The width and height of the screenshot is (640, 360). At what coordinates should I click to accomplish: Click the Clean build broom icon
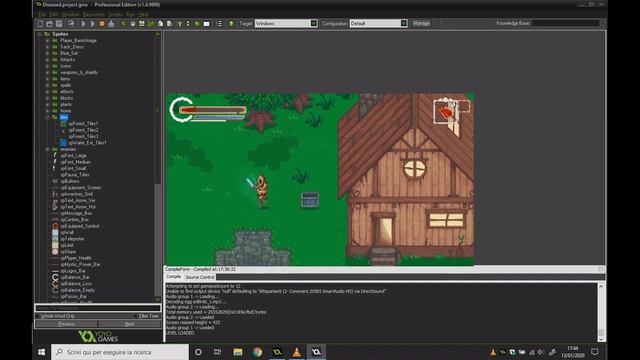coord(111,24)
